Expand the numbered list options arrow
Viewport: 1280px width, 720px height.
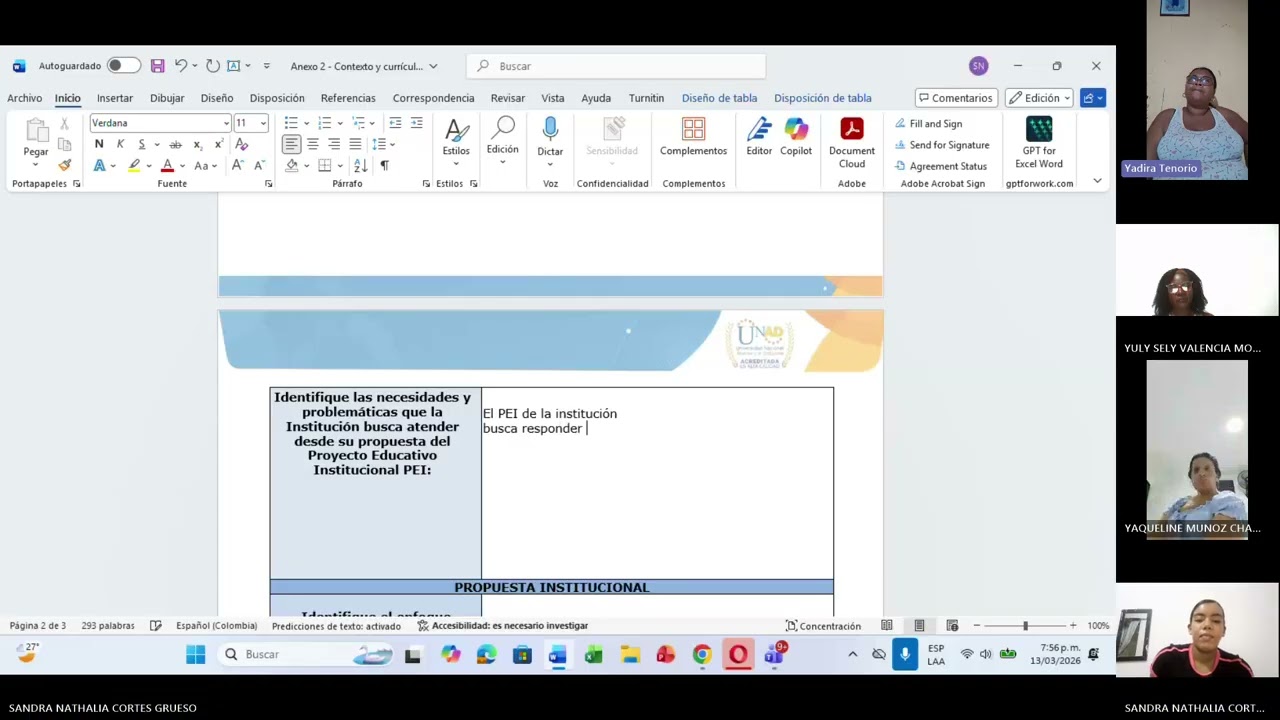tap(340, 123)
